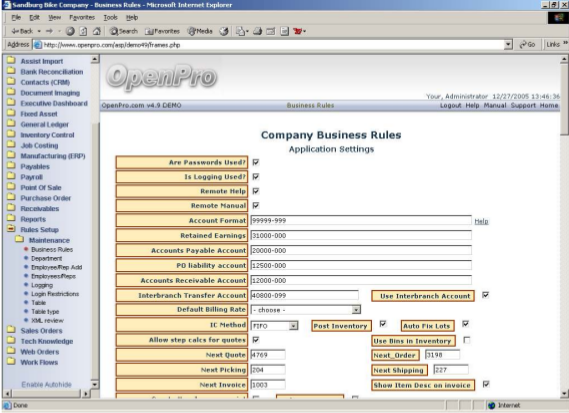Enable Use Bins in Inventory checkbox
Image resolution: width=569 pixels, height=413 pixels.
(x=467, y=340)
